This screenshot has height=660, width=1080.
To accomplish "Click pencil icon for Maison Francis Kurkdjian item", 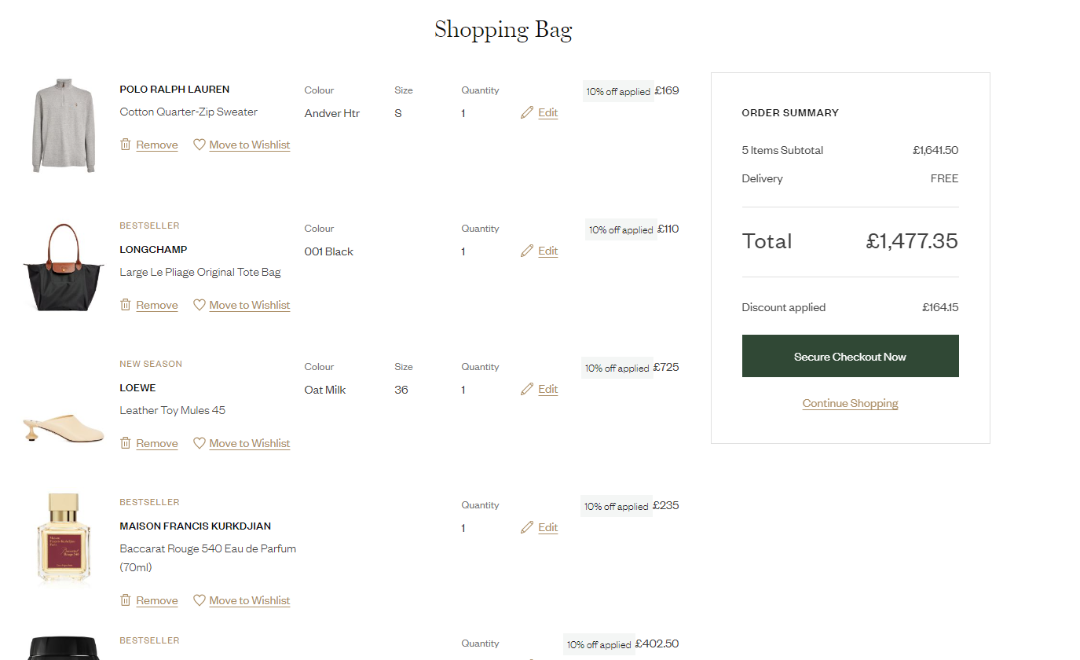I will tap(527, 528).
